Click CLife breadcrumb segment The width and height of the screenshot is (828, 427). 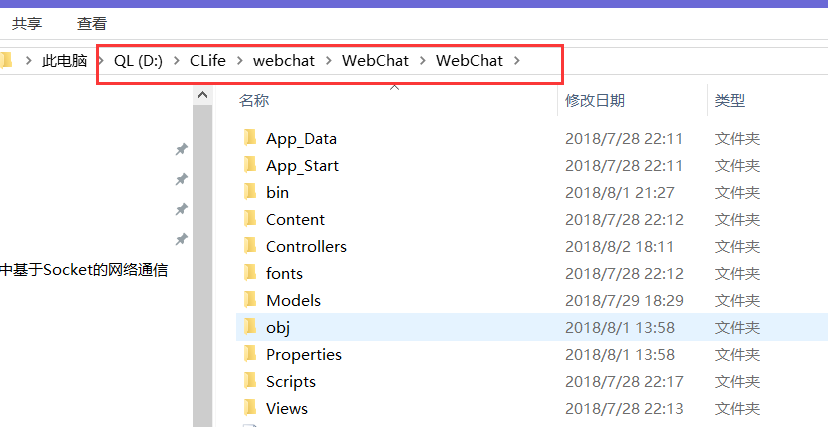coord(208,61)
